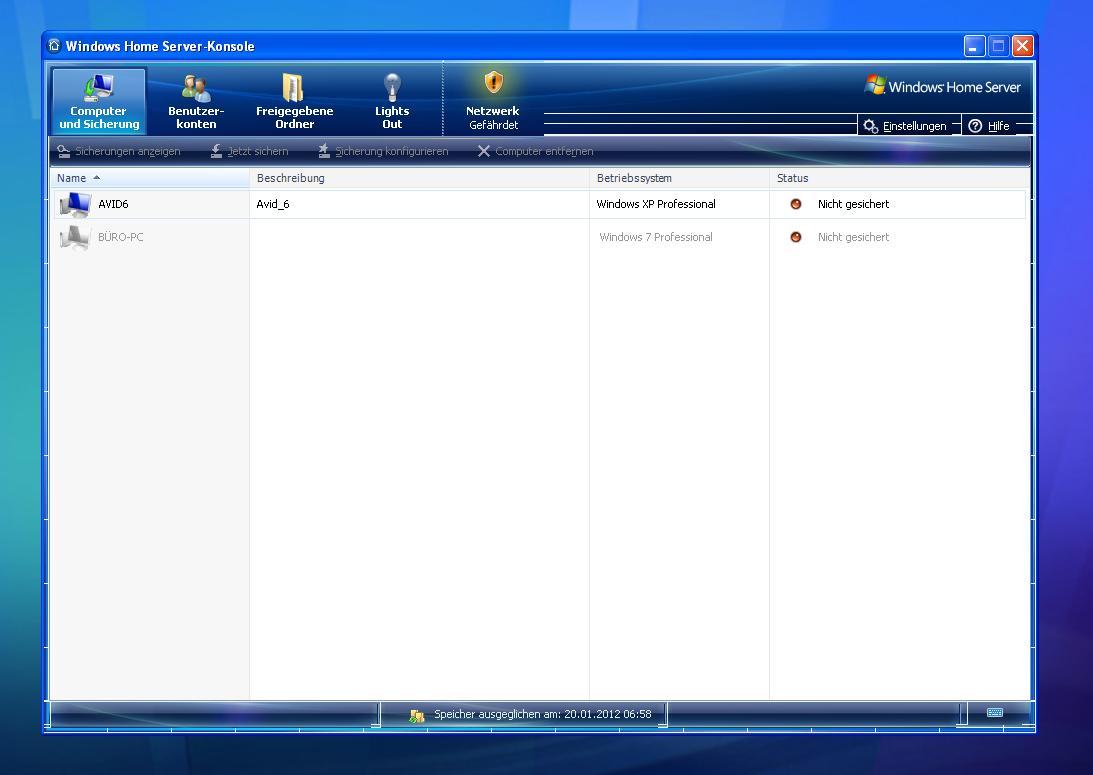Click Jetzt sichern toolbar button
Screen dimensions: 1093x775
(x=249, y=151)
